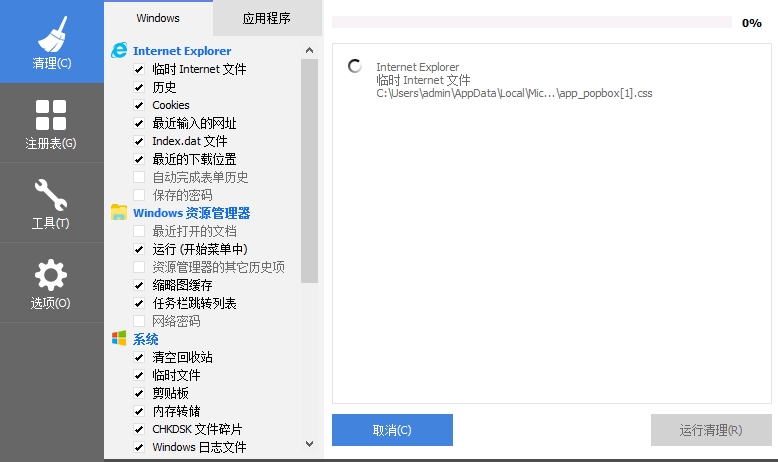The height and width of the screenshot is (462, 778).
Task: Click the 系统 Windows logo icon
Action: pyautogui.click(x=119, y=339)
